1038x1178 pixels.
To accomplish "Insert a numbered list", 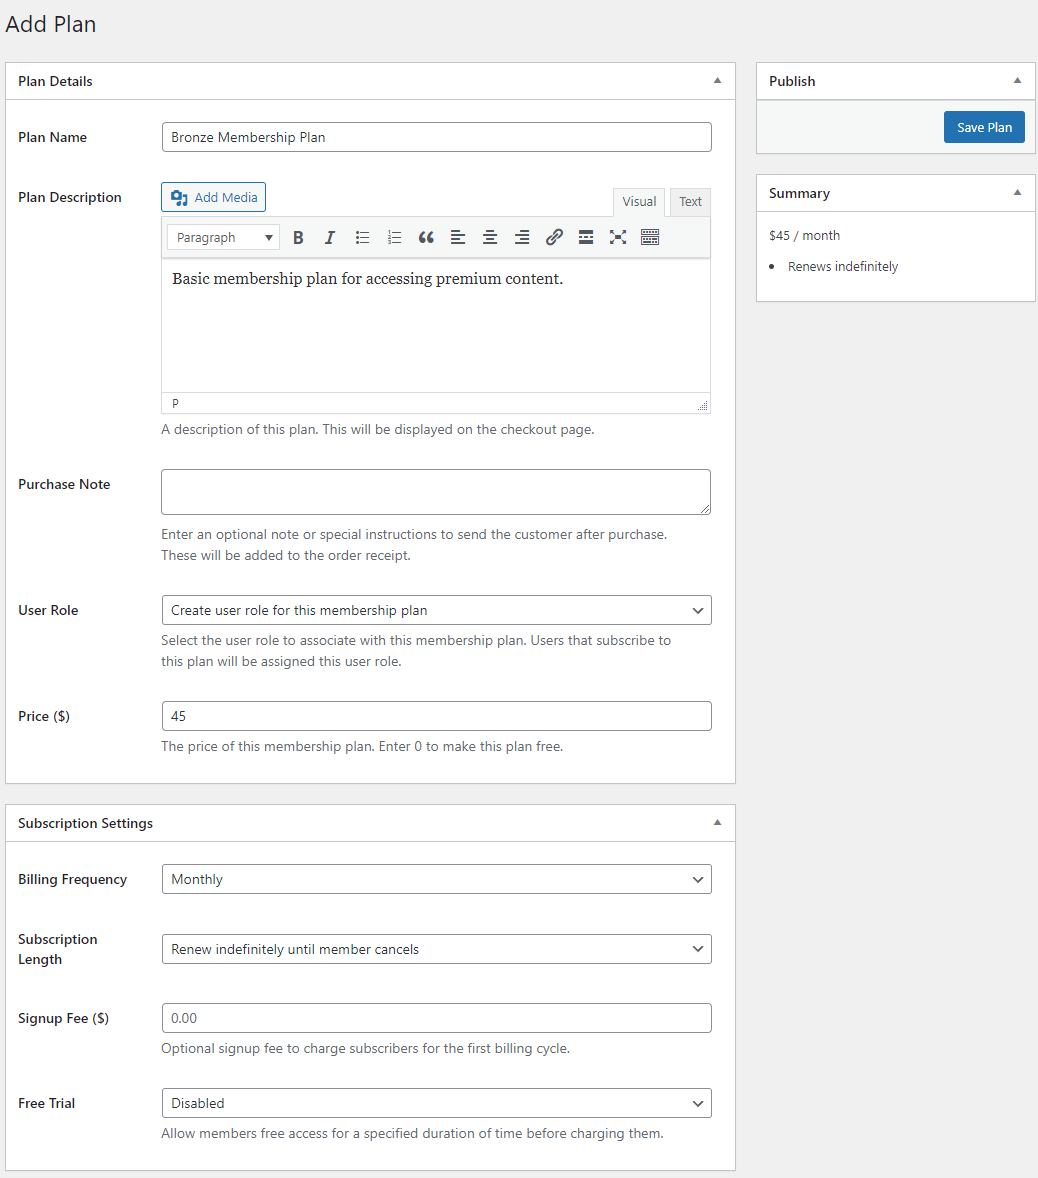I will [394, 237].
